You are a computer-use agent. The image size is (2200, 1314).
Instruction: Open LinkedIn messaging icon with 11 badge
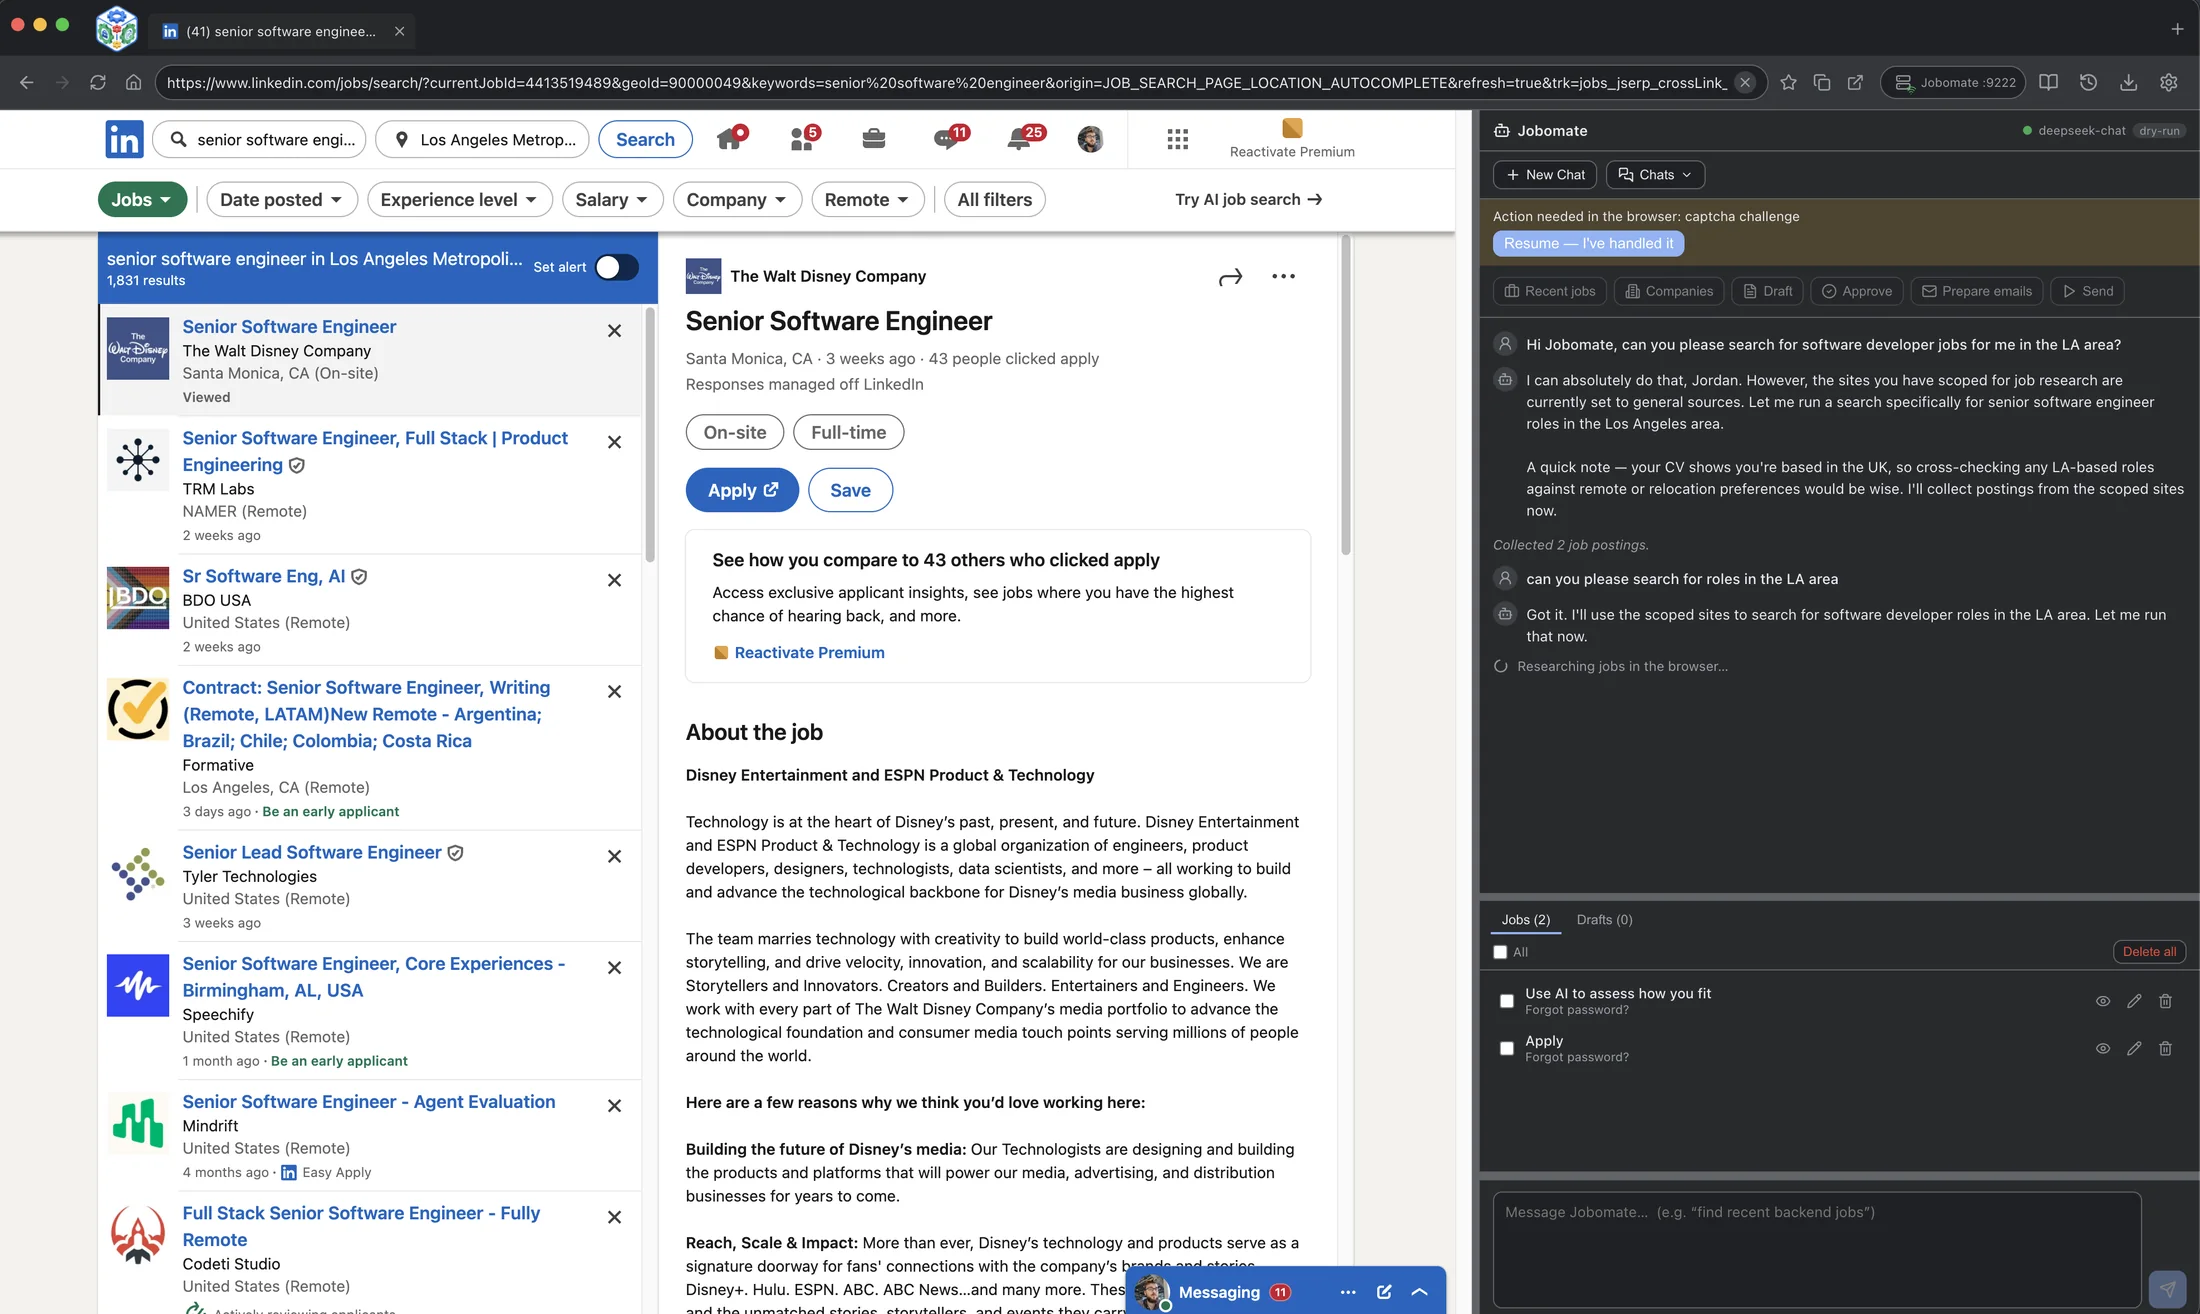[949, 138]
